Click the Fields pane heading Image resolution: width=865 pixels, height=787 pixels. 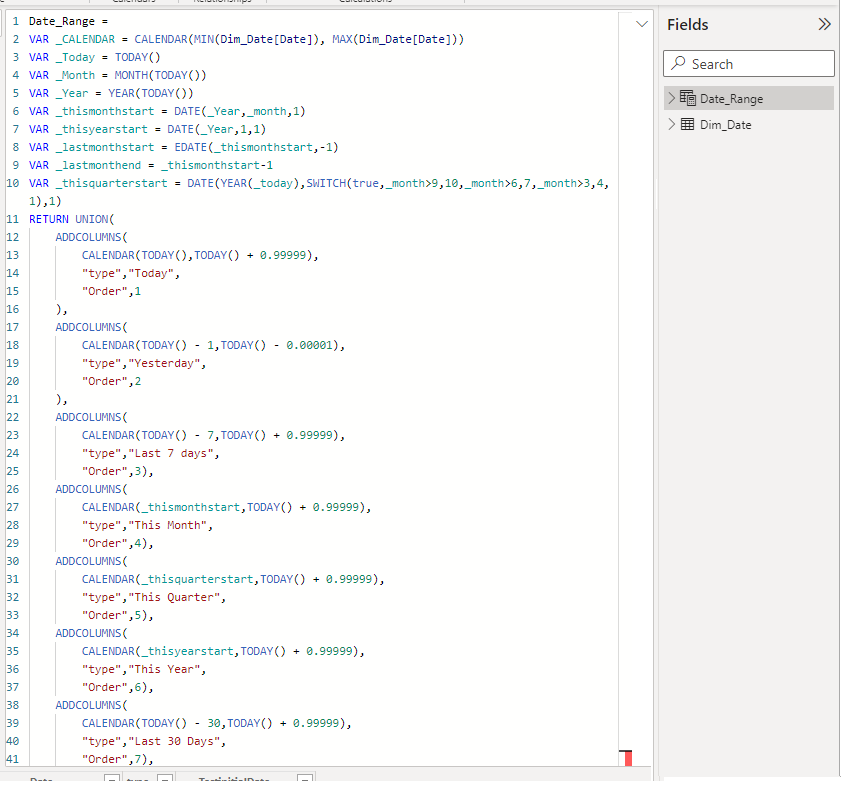tap(687, 25)
